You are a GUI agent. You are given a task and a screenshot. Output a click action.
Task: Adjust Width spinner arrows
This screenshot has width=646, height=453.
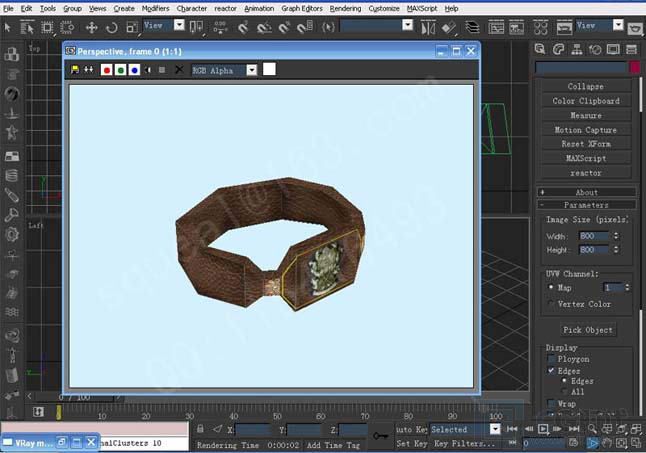click(616, 236)
